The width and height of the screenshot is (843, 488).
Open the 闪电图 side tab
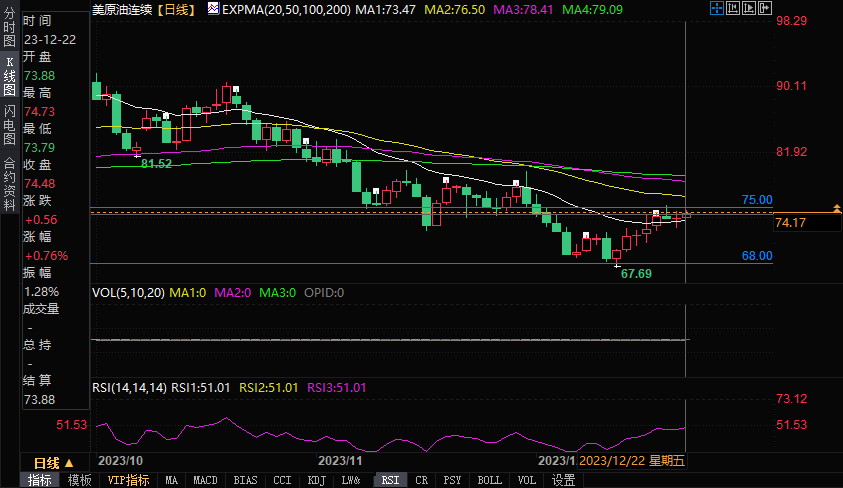[9, 125]
